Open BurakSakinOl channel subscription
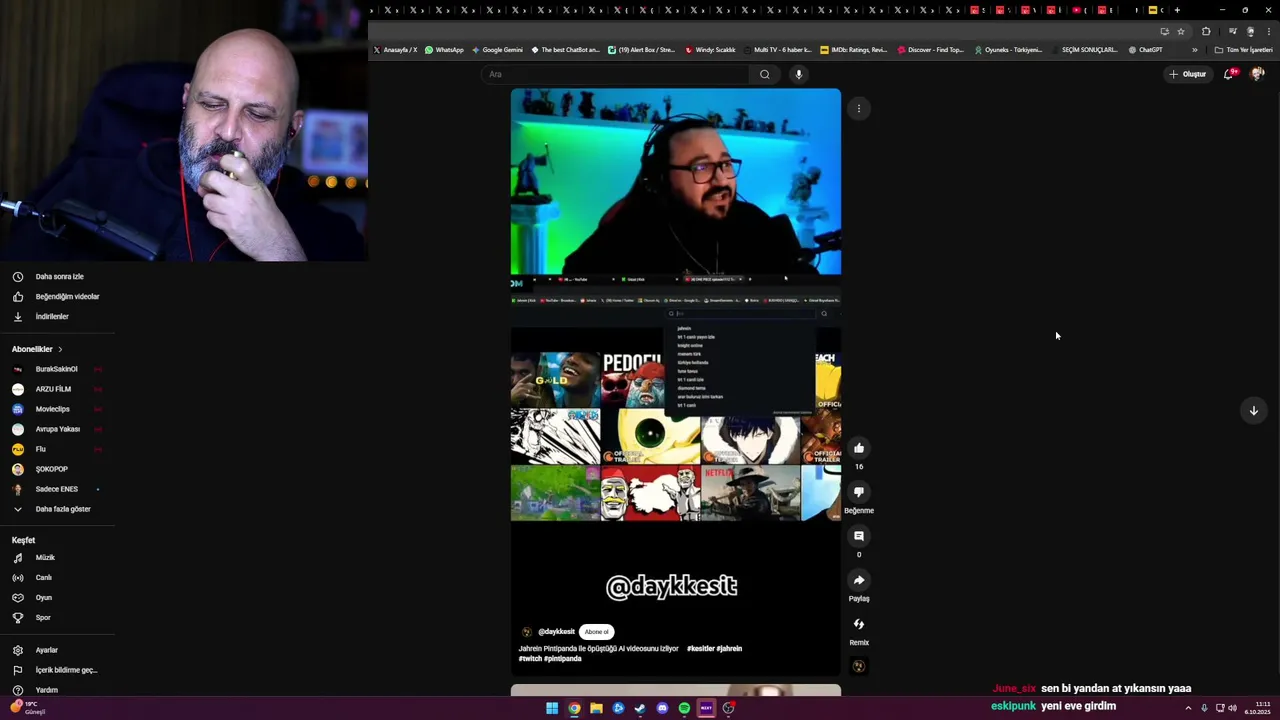Viewport: 1280px width, 720px height. 58,369
